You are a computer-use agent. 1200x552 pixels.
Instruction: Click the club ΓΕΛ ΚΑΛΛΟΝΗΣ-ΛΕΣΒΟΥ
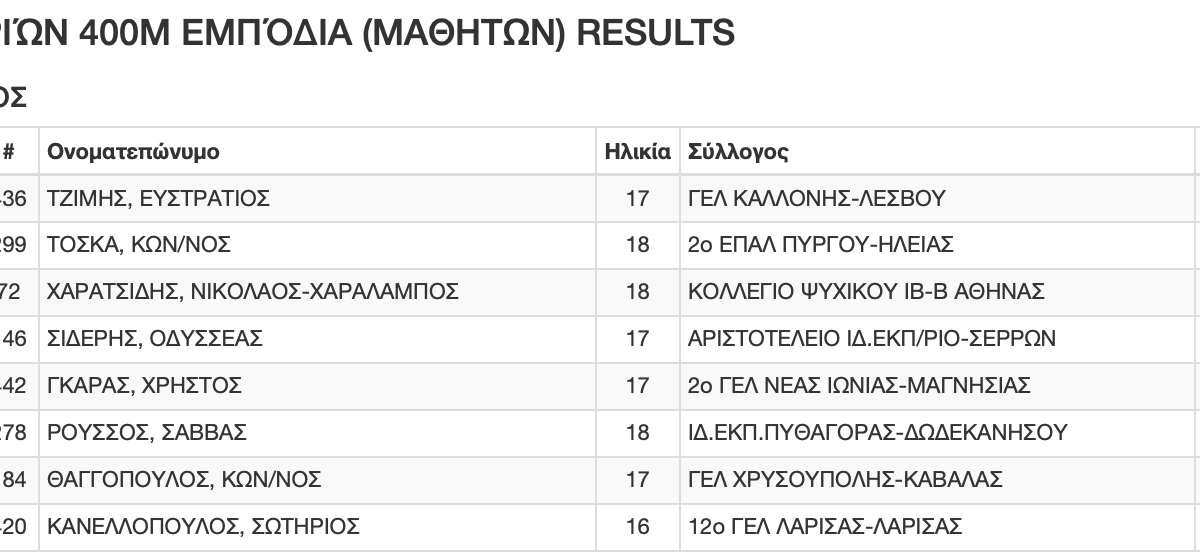tap(817, 198)
